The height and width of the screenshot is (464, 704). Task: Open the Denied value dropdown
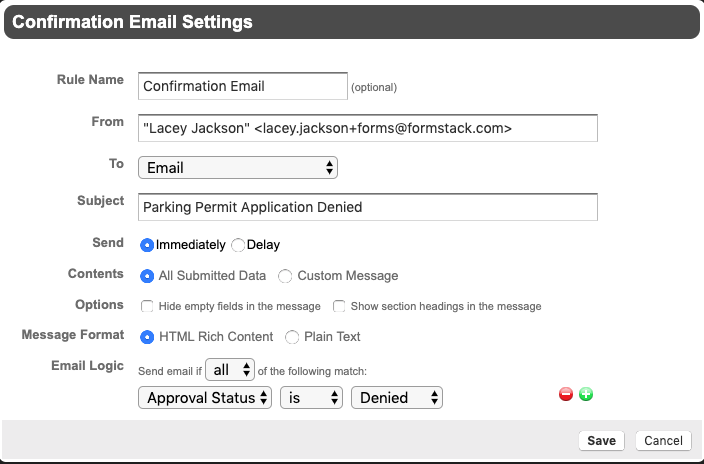pyautogui.click(x=397, y=398)
